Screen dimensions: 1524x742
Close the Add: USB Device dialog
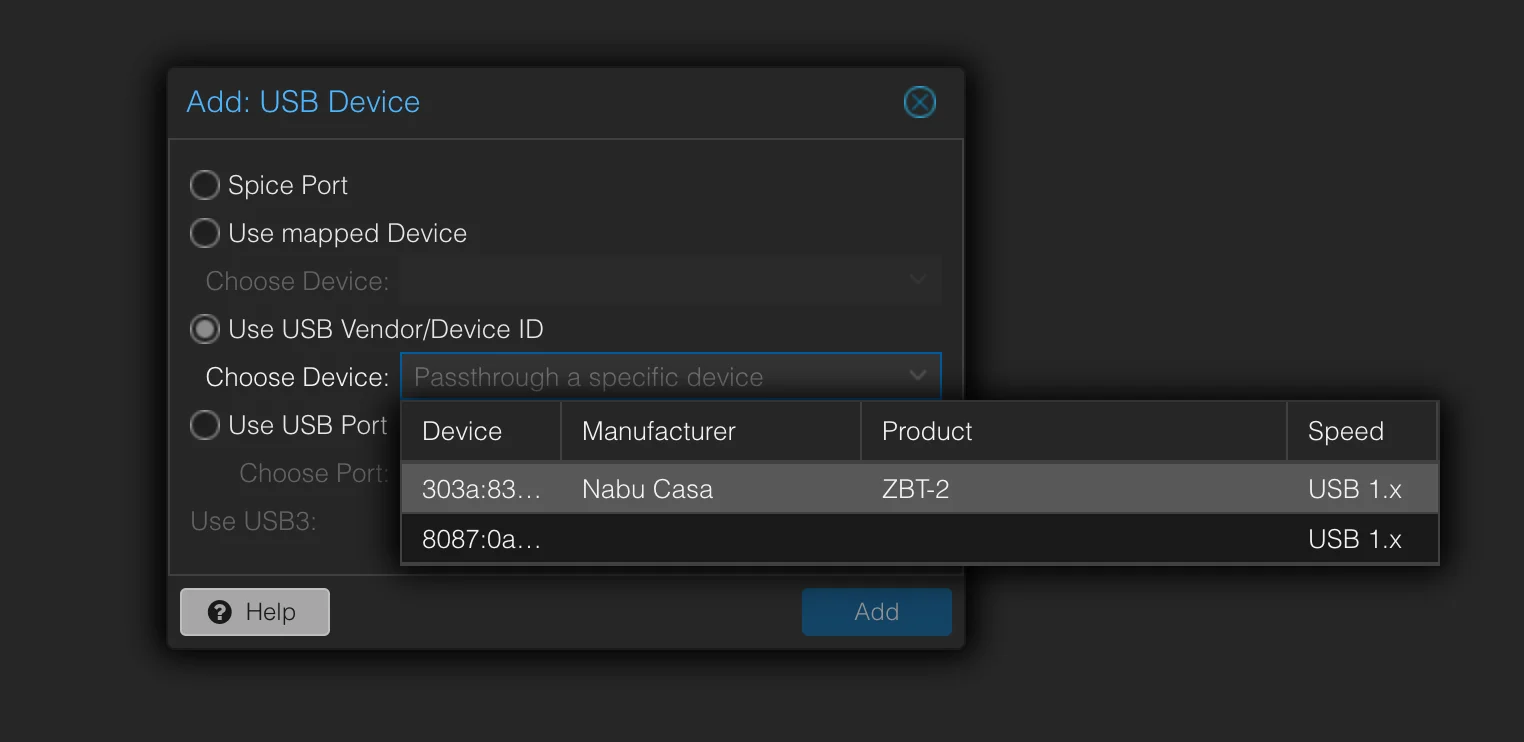pyautogui.click(x=919, y=102)
